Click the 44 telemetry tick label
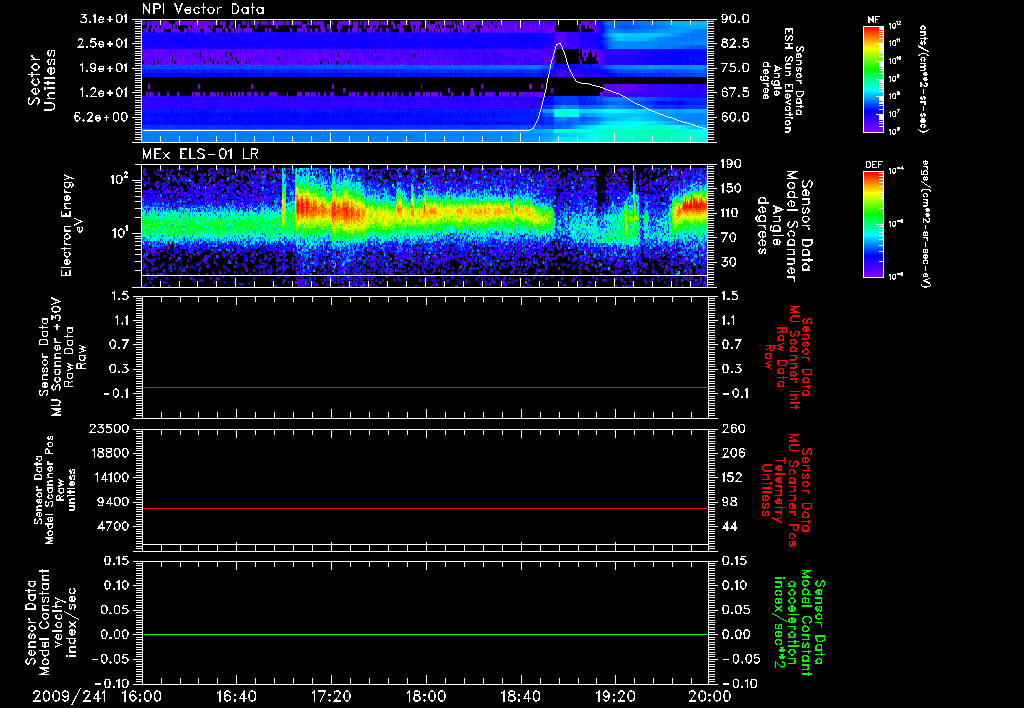 click(x=728, y=526)
